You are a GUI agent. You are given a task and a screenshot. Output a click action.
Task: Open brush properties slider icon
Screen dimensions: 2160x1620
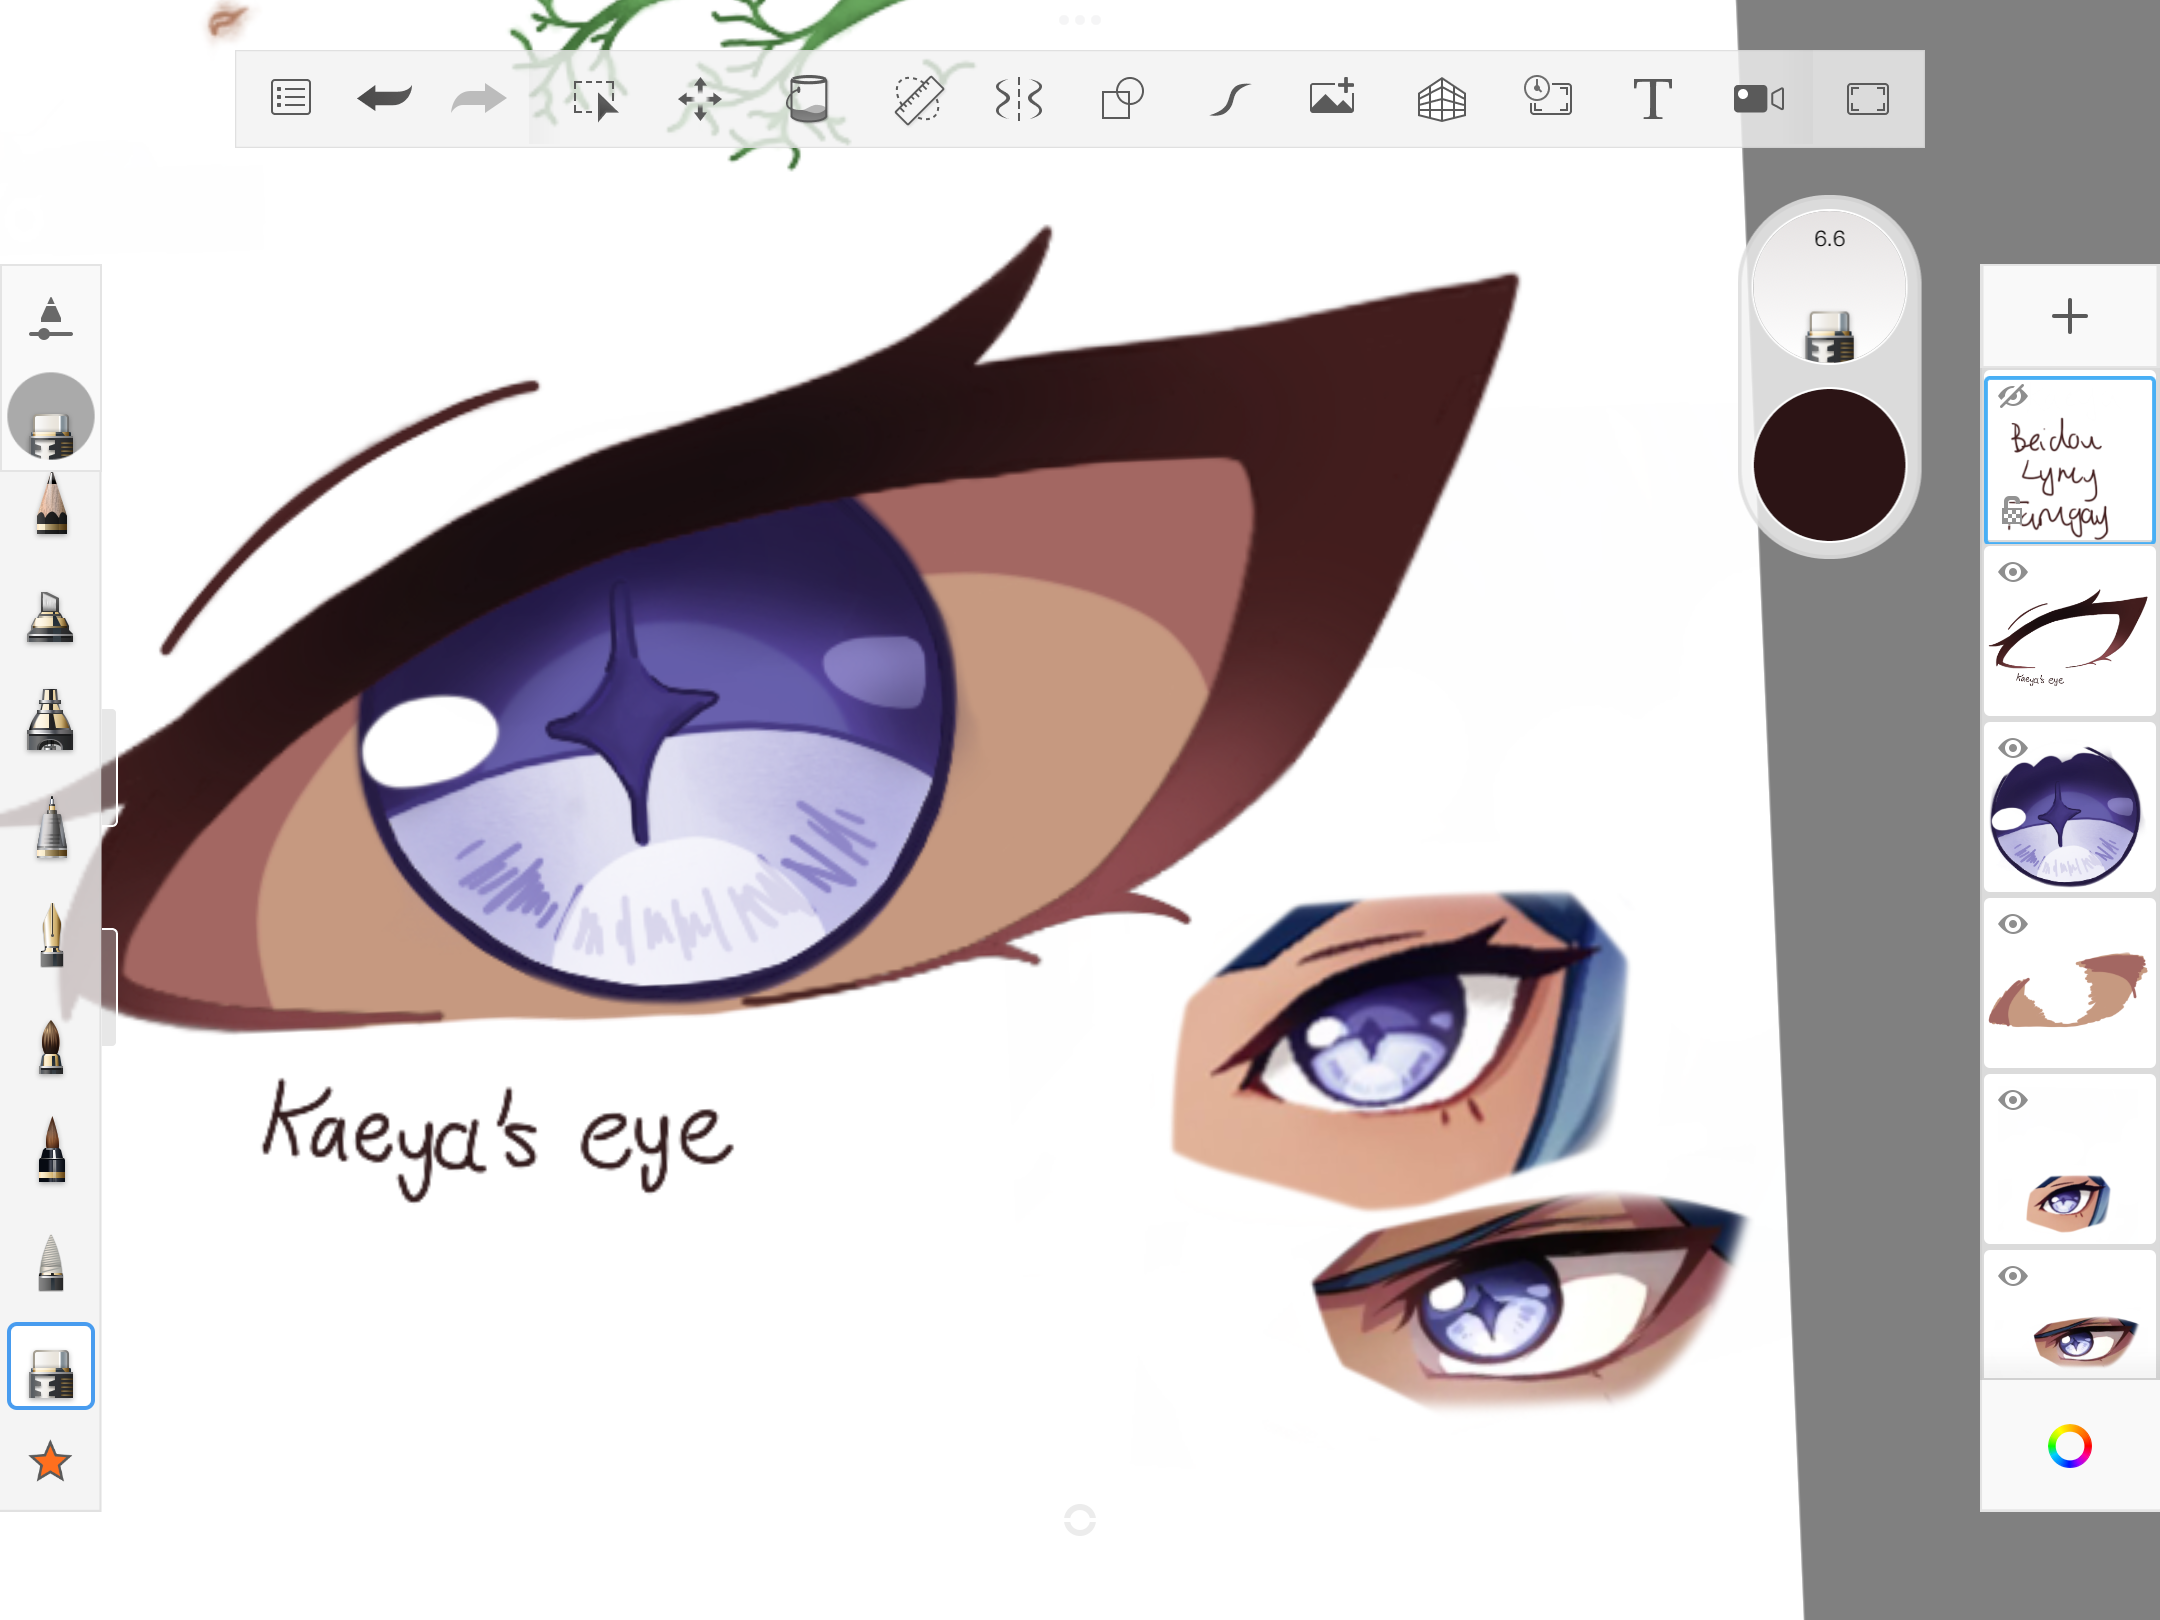pyautogui.click(x=50, y=319)
